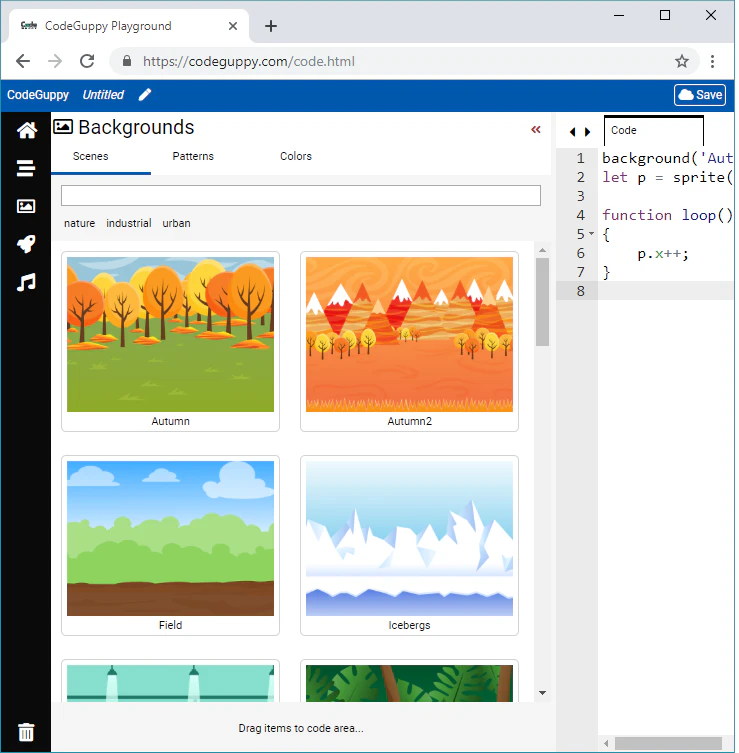Click the 'Autumn' caption label

click(170, 421)
